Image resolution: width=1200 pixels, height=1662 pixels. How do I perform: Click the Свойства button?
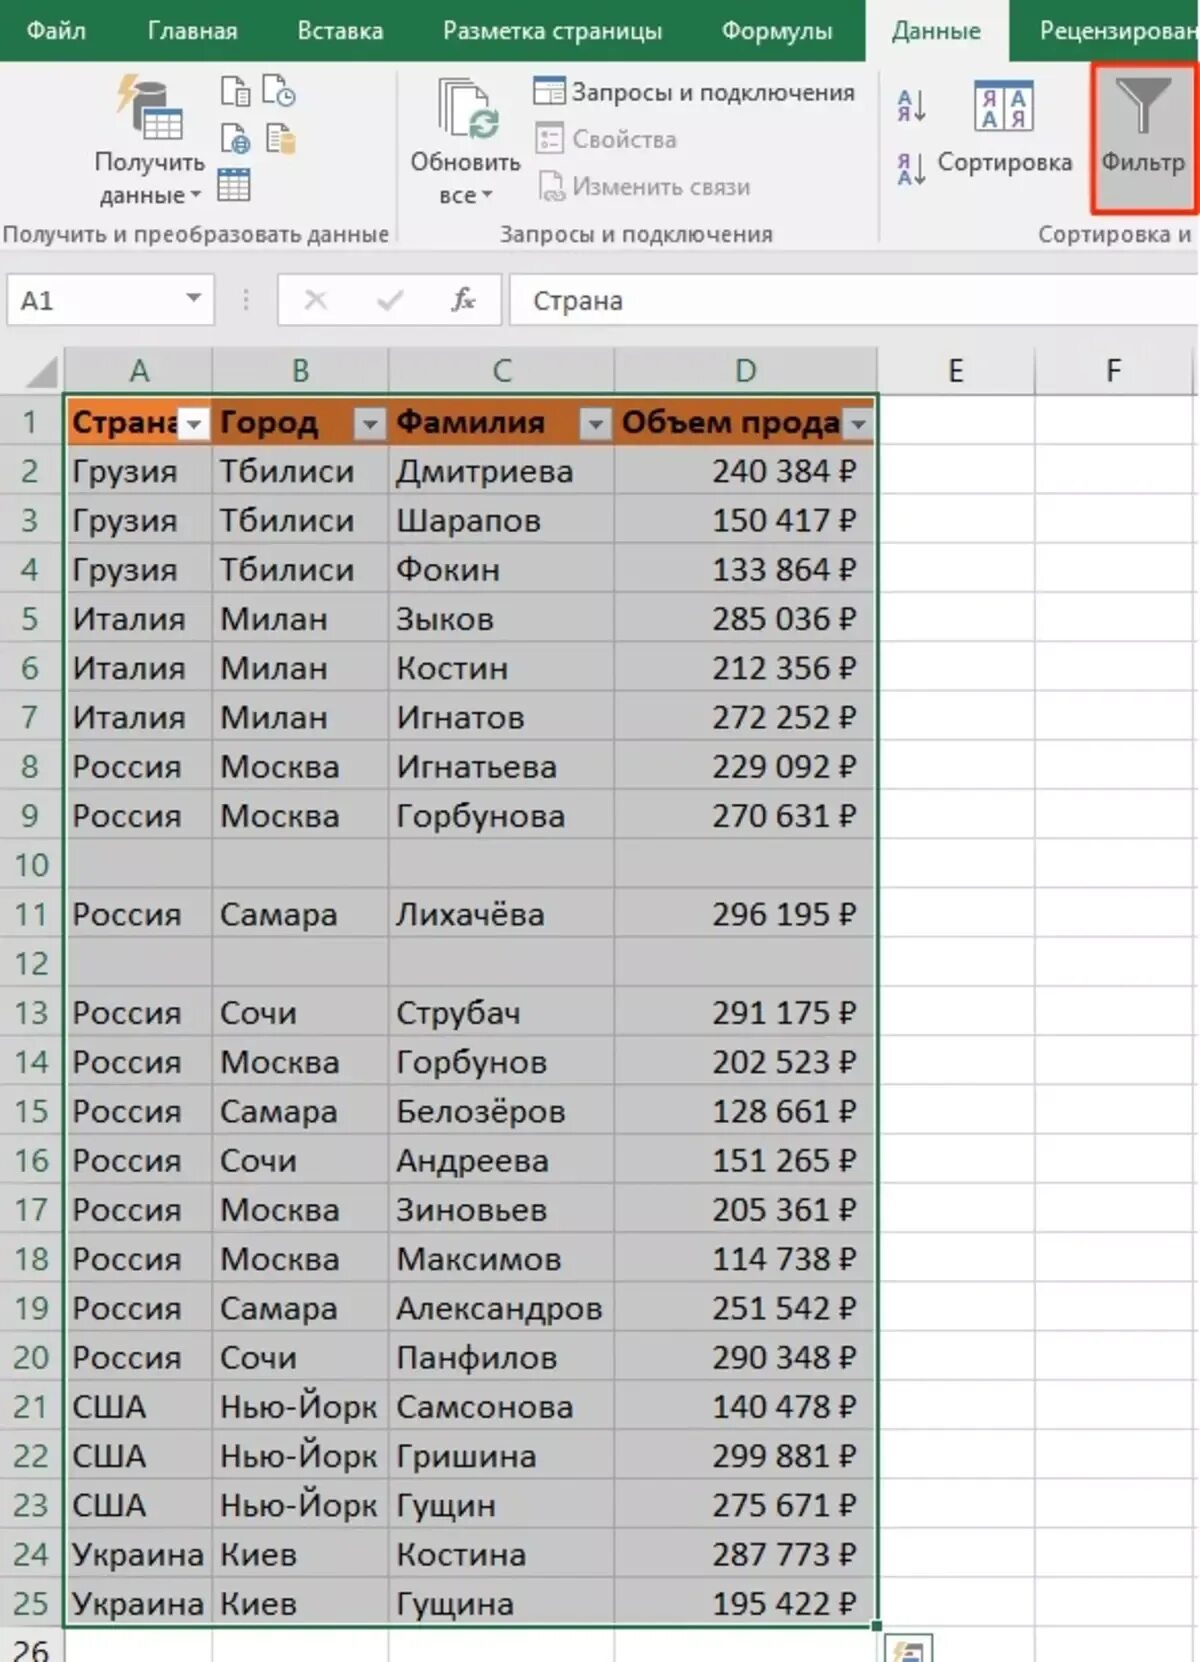click(606, 139)
